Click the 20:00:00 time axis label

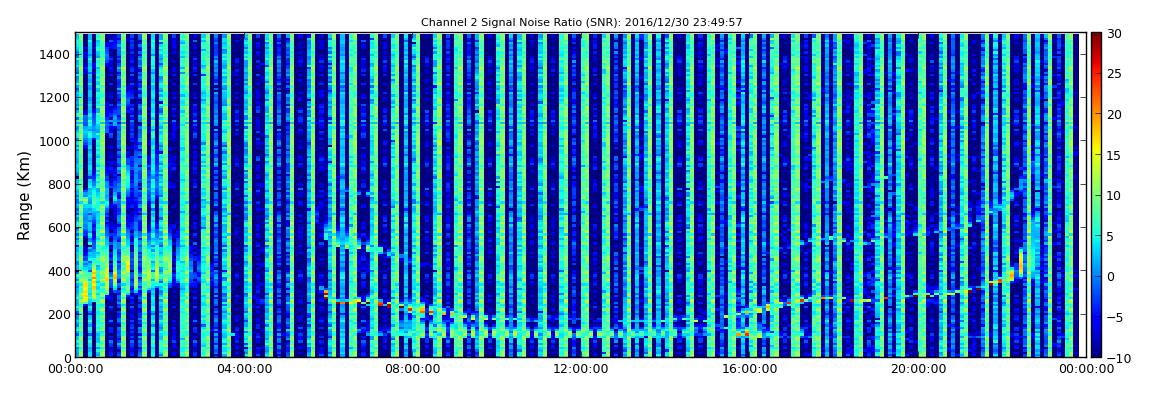tap(920, 370)
